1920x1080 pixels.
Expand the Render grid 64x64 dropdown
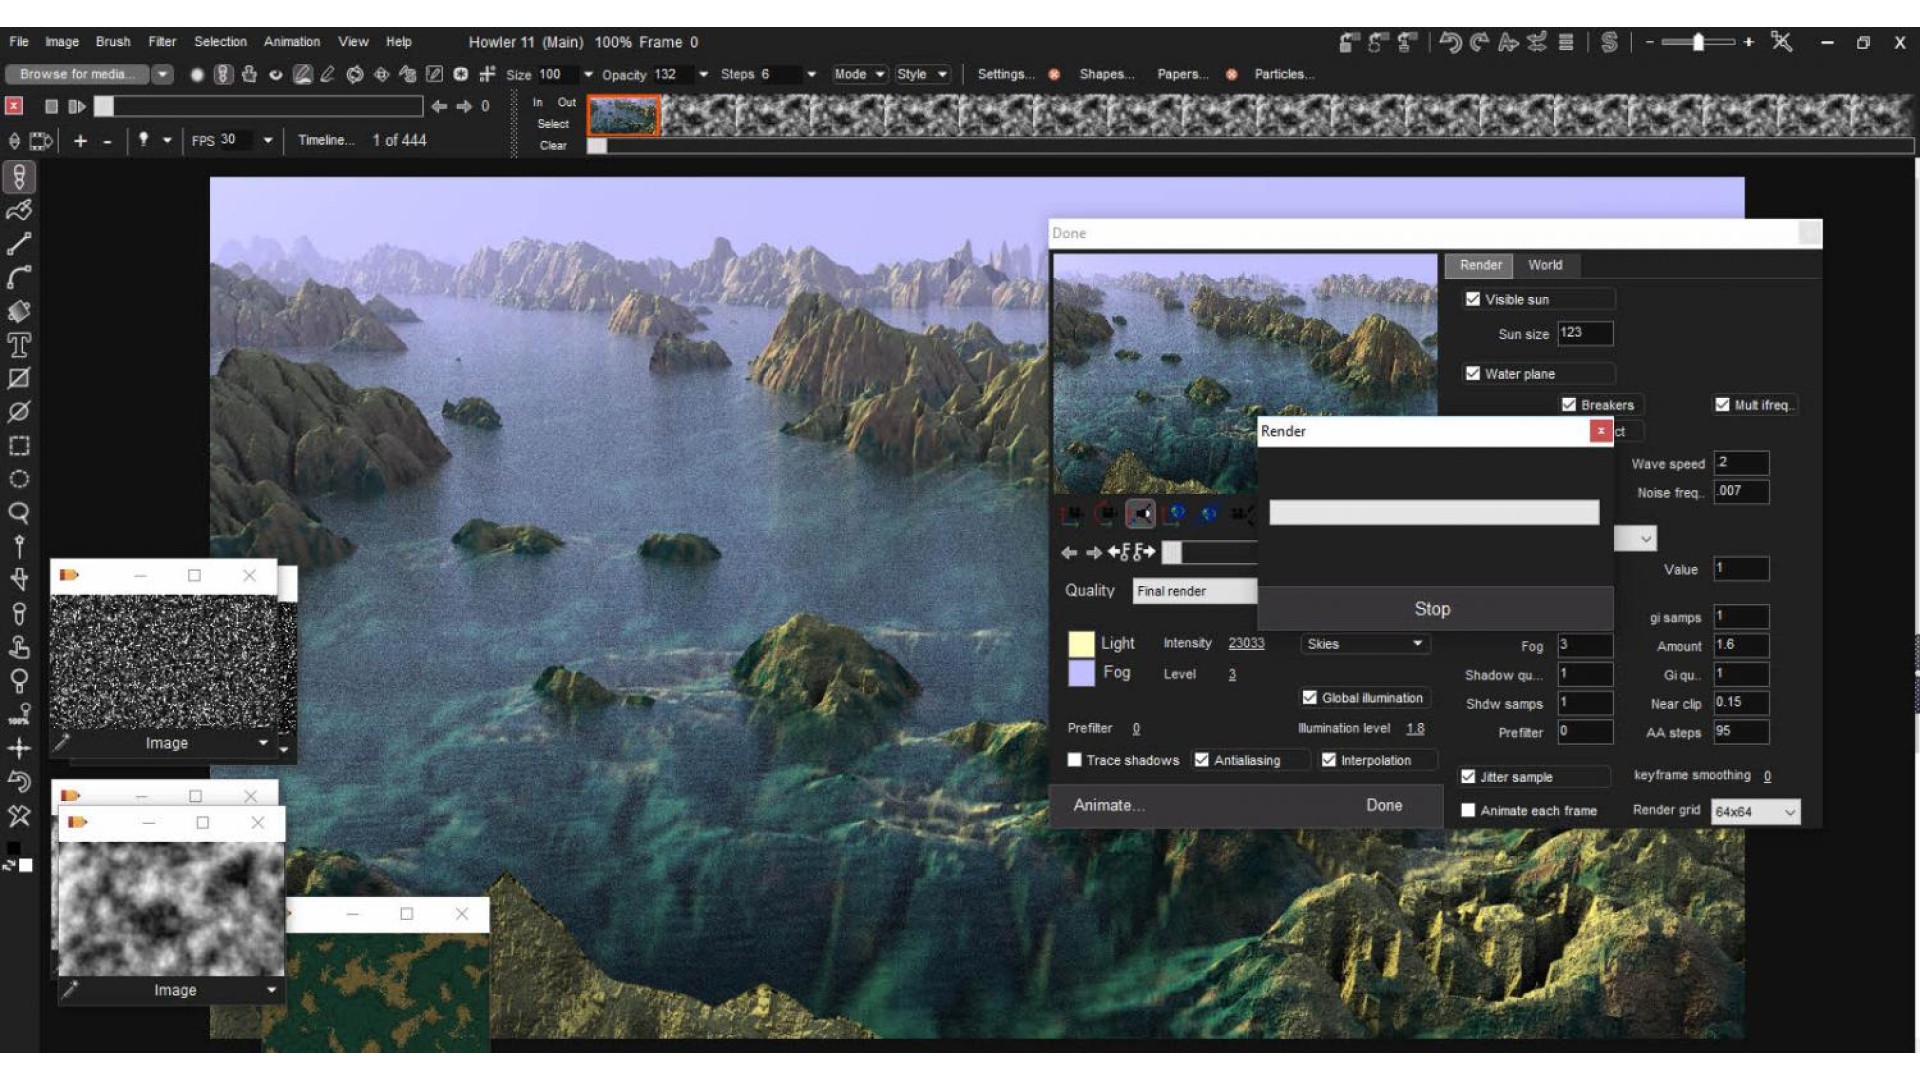click(x=1756, y=812)
